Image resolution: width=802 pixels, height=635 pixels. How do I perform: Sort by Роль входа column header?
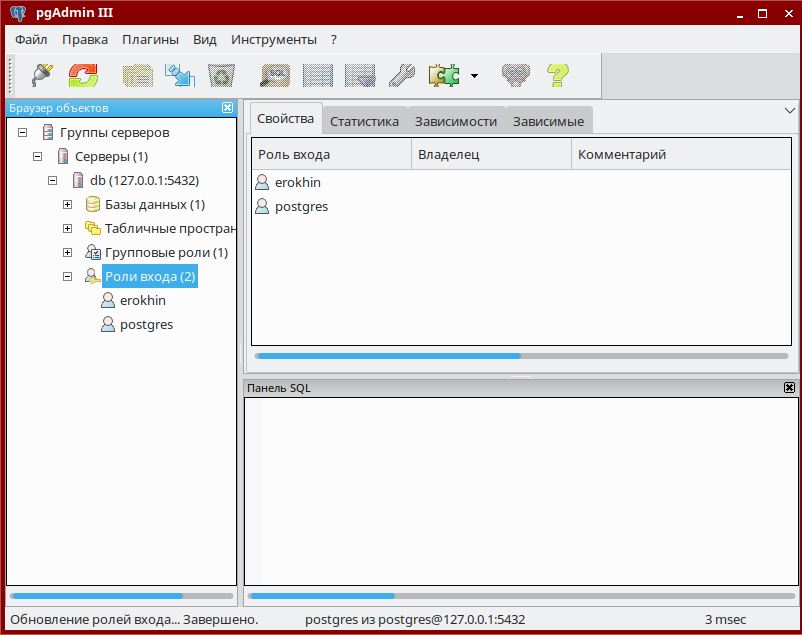(331, 155)
